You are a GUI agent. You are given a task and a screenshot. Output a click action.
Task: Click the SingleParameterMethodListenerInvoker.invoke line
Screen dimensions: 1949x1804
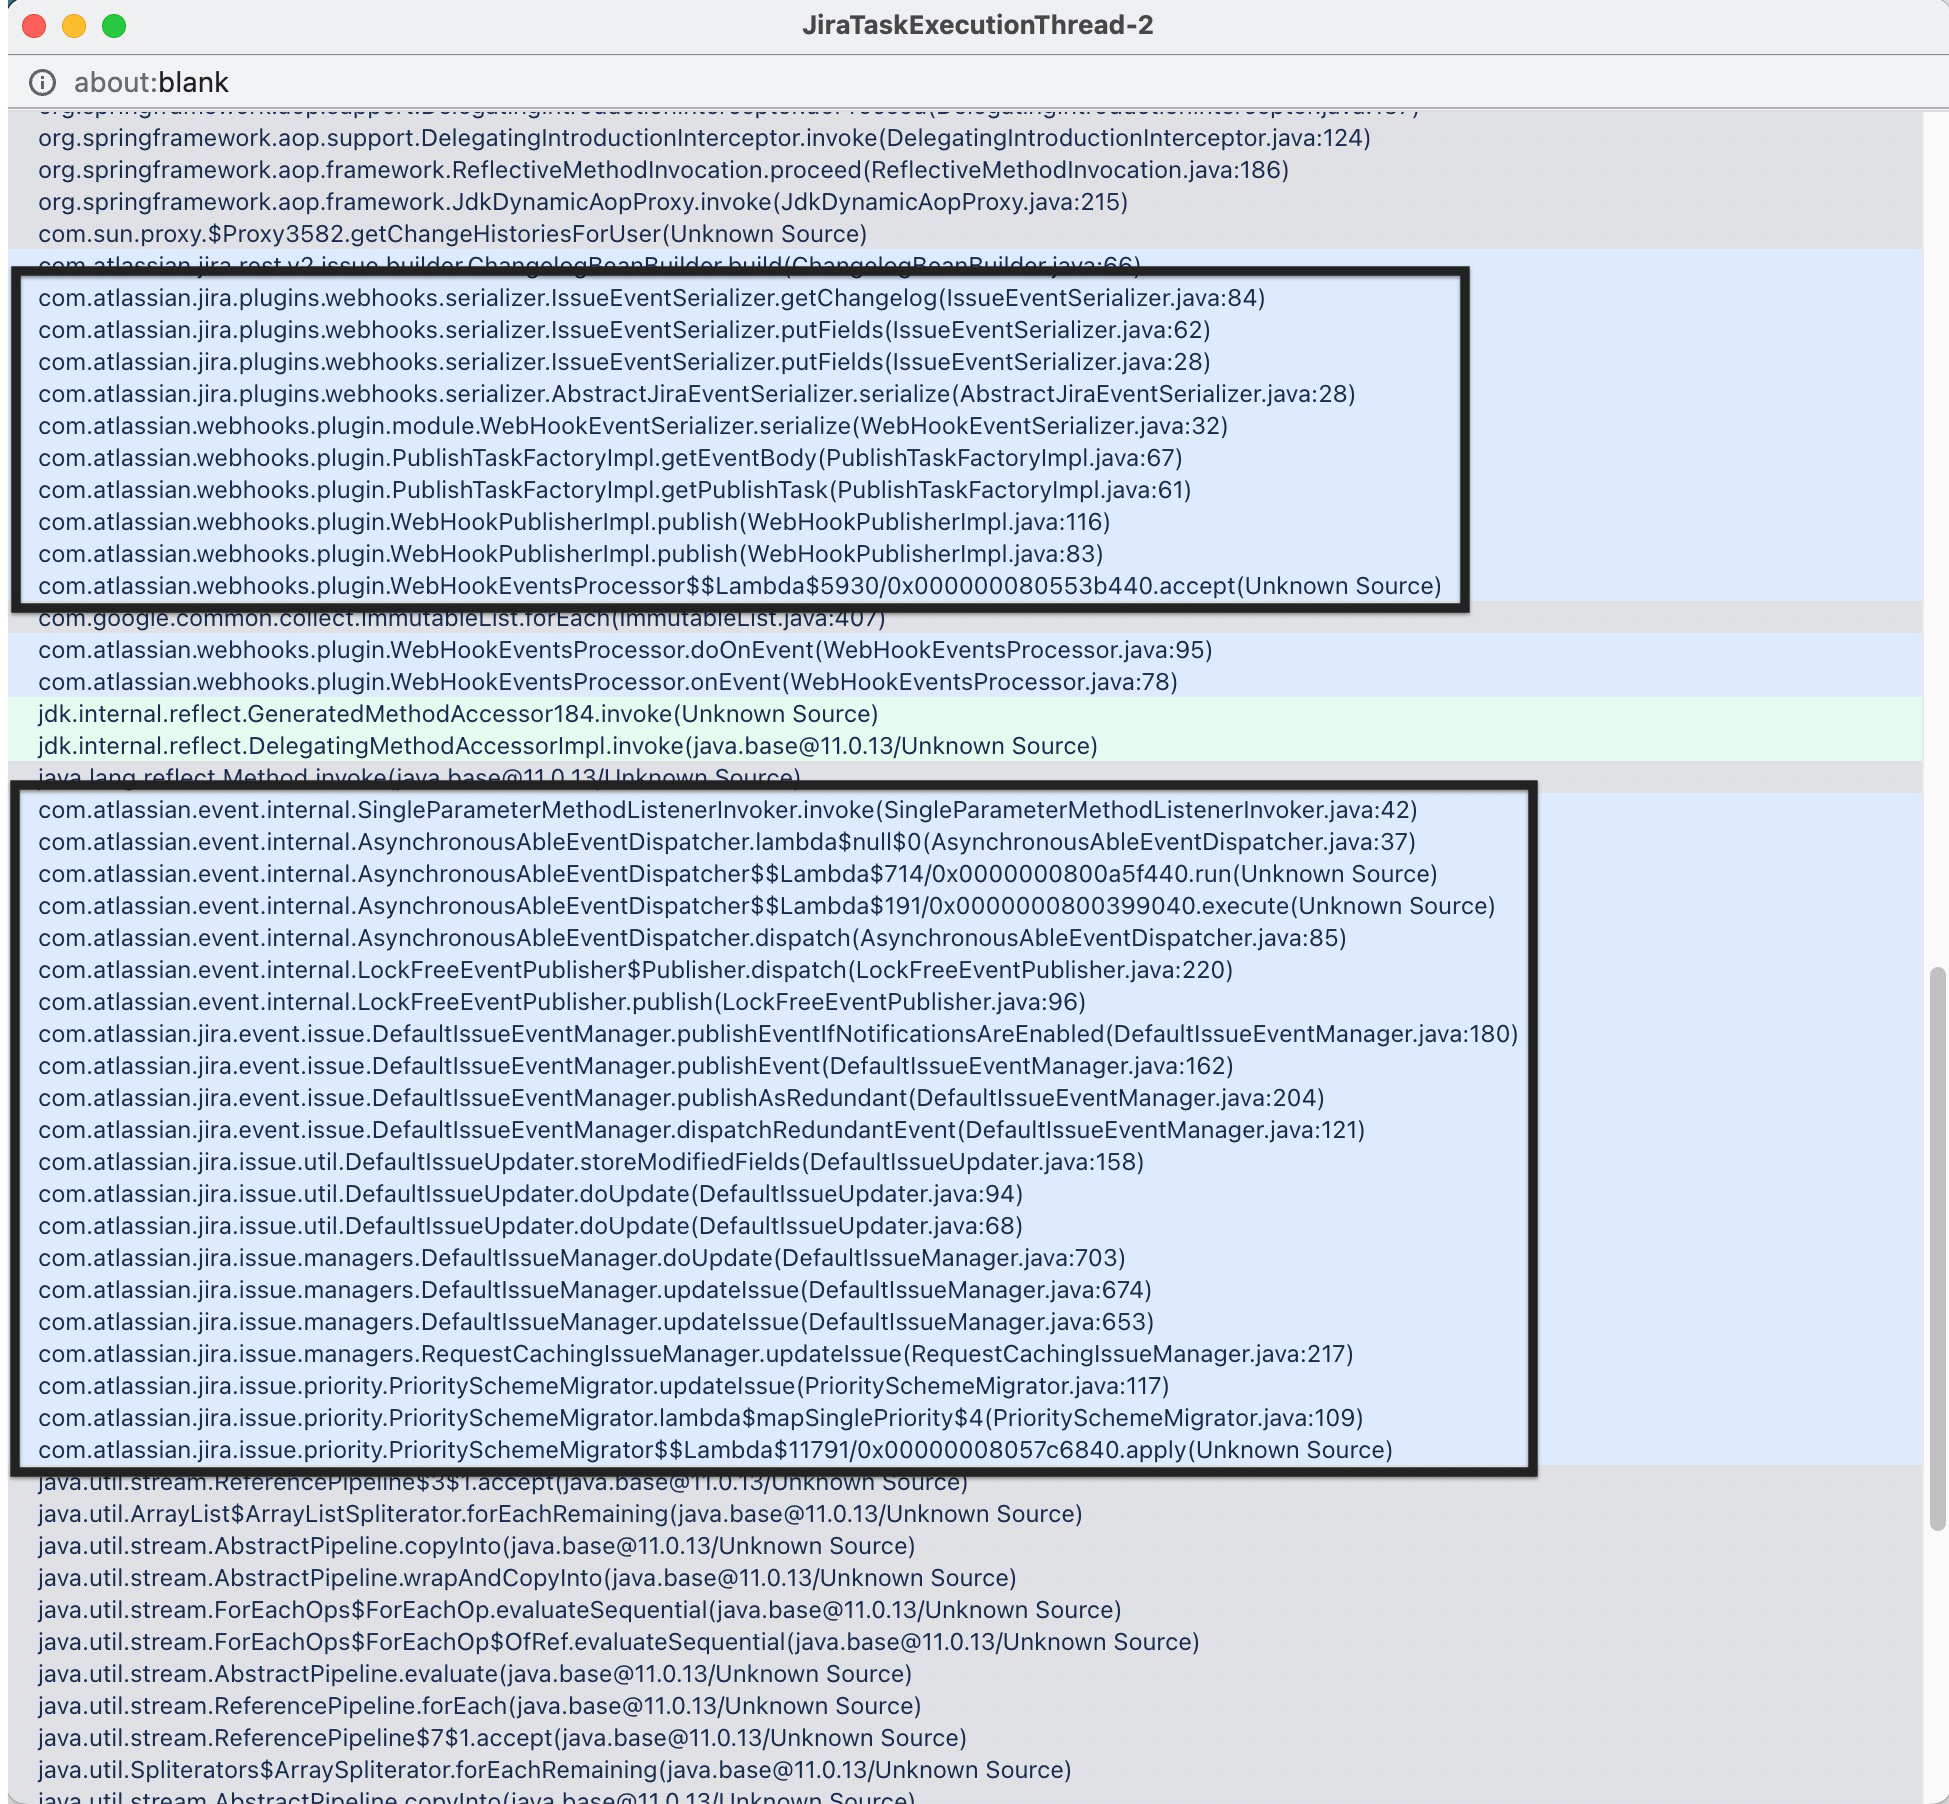click(727, 810)
